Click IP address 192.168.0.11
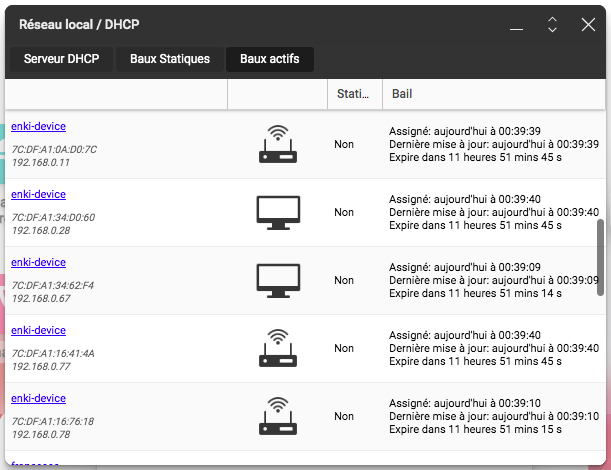611x470 pixels. 41,163
